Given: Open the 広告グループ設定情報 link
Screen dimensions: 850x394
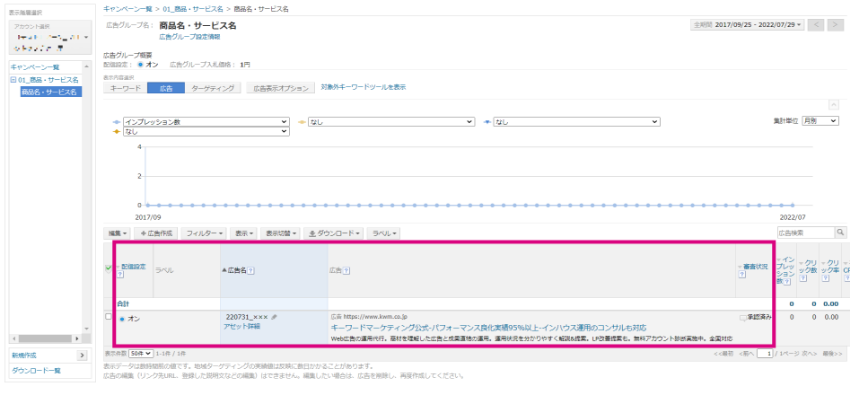Looking at the screenshot, I should [190, 37].
